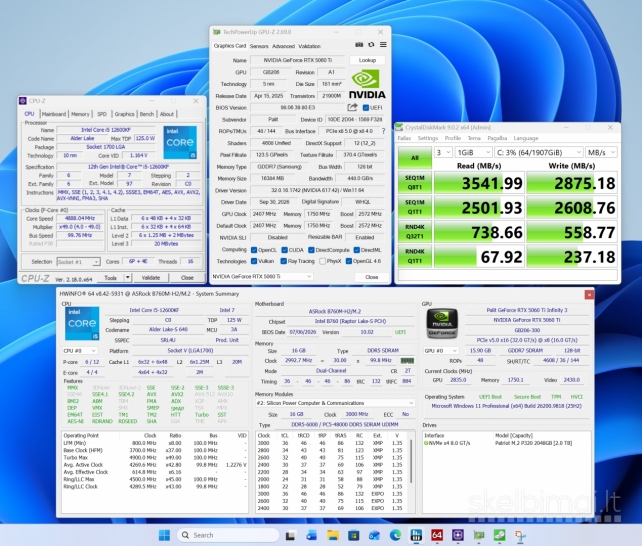Switch to the Memory tab in CPU-Z
This screenshot has height=546, width=642.
click(80, 114)
